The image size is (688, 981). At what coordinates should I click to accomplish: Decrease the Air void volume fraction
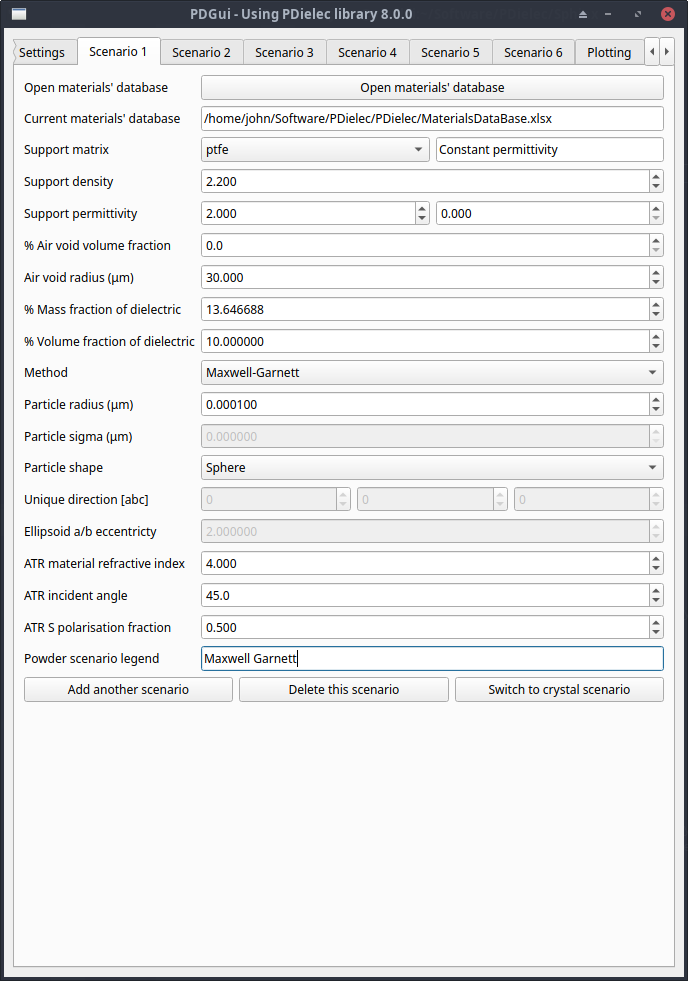pyautogui.click(x=656, y=250)
